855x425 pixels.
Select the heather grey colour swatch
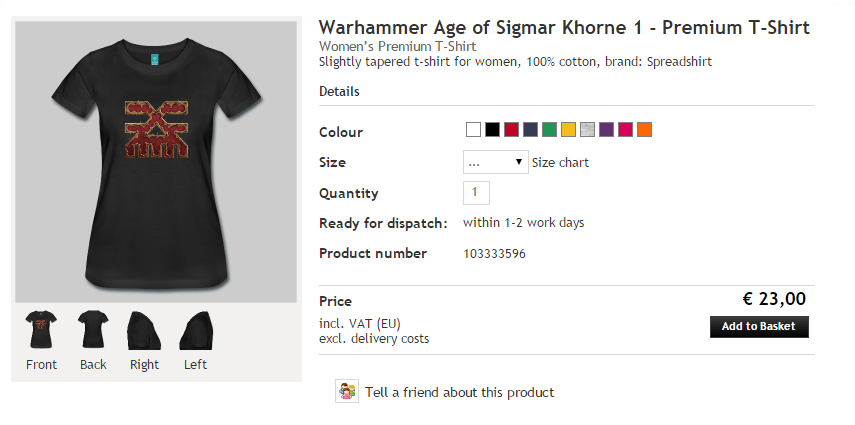click(x=587, y=129)
